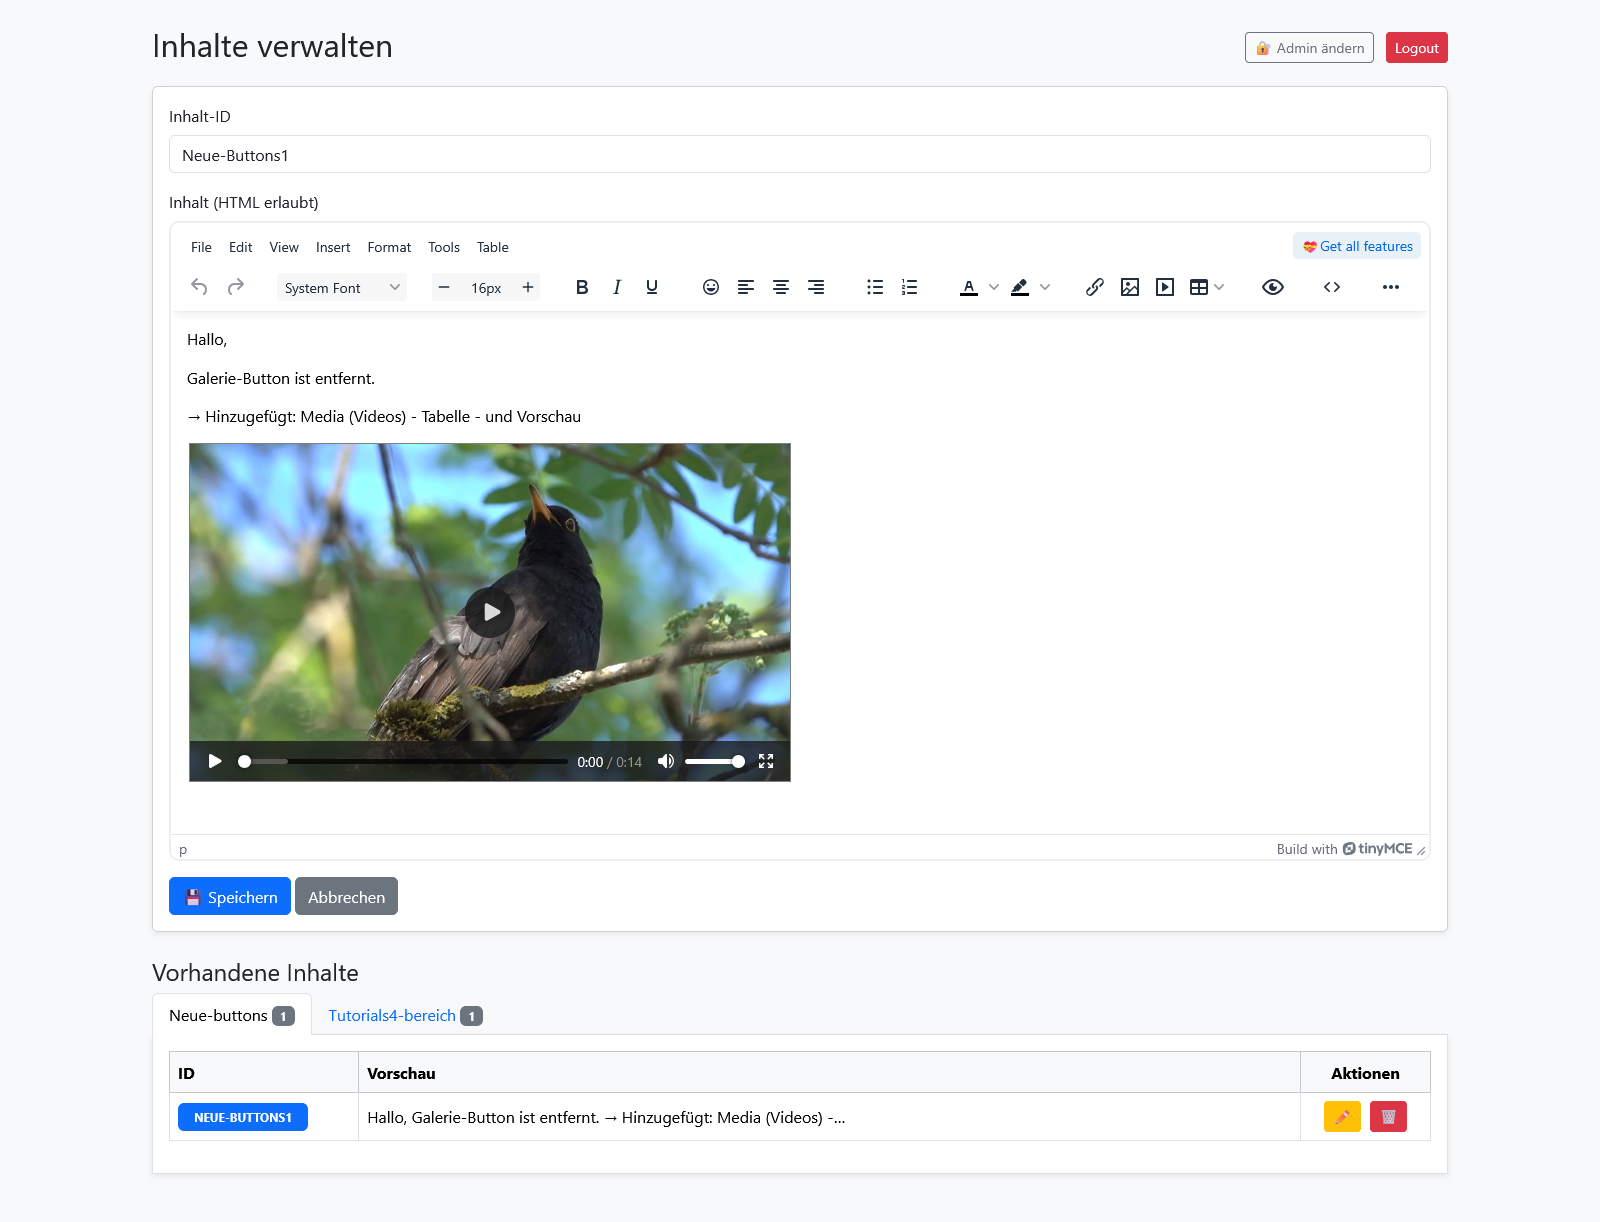Click the Speichern button
The height and width of the screenshot is (1222, 1600).
point(230,897)
